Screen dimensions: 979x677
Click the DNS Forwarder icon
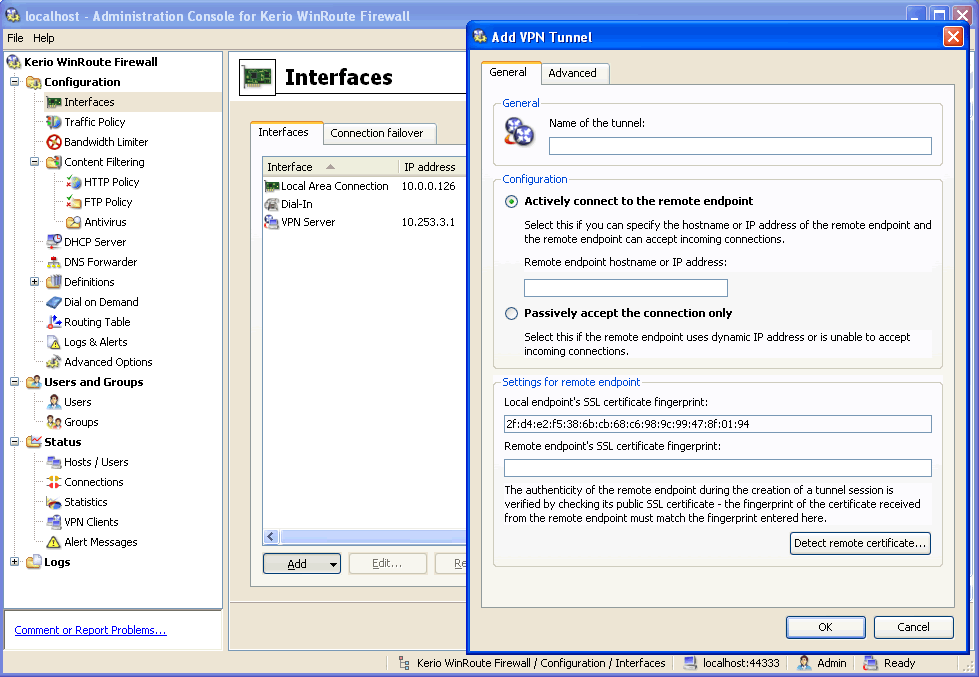54,262
